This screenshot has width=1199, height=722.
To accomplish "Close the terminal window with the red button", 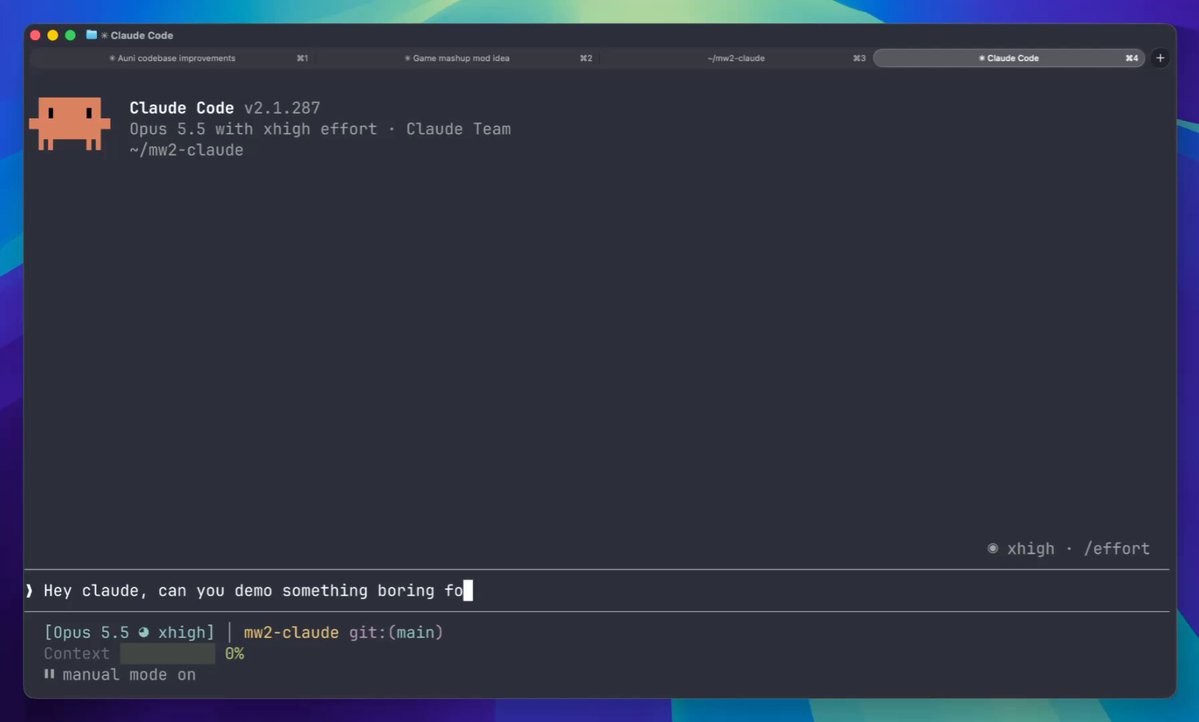I will click(35, 35).
